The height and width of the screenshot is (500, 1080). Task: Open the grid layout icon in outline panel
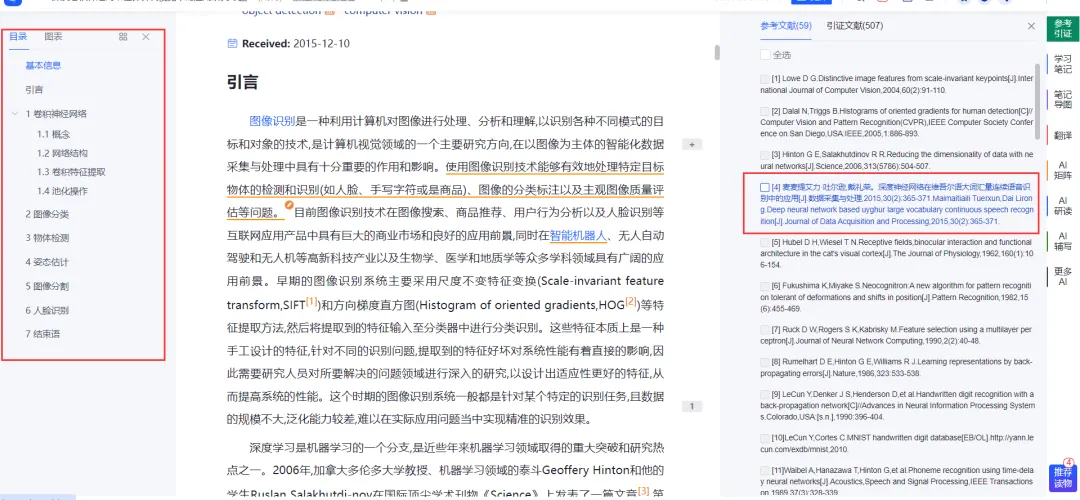pyautogui.click(x=123, y=37)
